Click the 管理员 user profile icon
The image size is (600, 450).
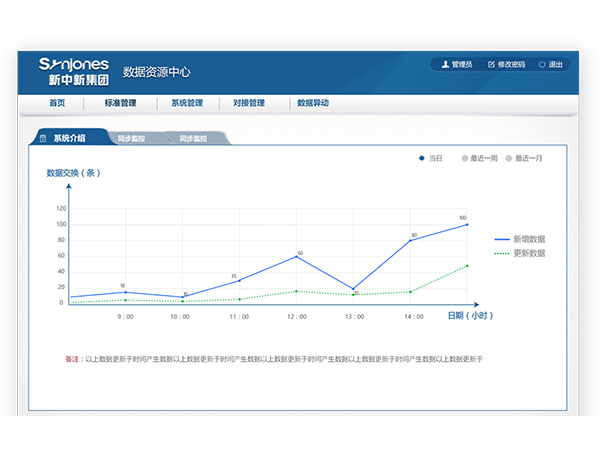click(x=444, y=65)
